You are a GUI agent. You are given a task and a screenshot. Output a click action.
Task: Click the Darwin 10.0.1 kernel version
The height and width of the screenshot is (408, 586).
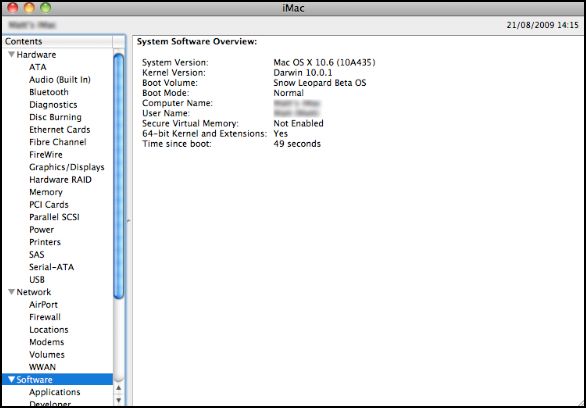(x=303, y=73)
